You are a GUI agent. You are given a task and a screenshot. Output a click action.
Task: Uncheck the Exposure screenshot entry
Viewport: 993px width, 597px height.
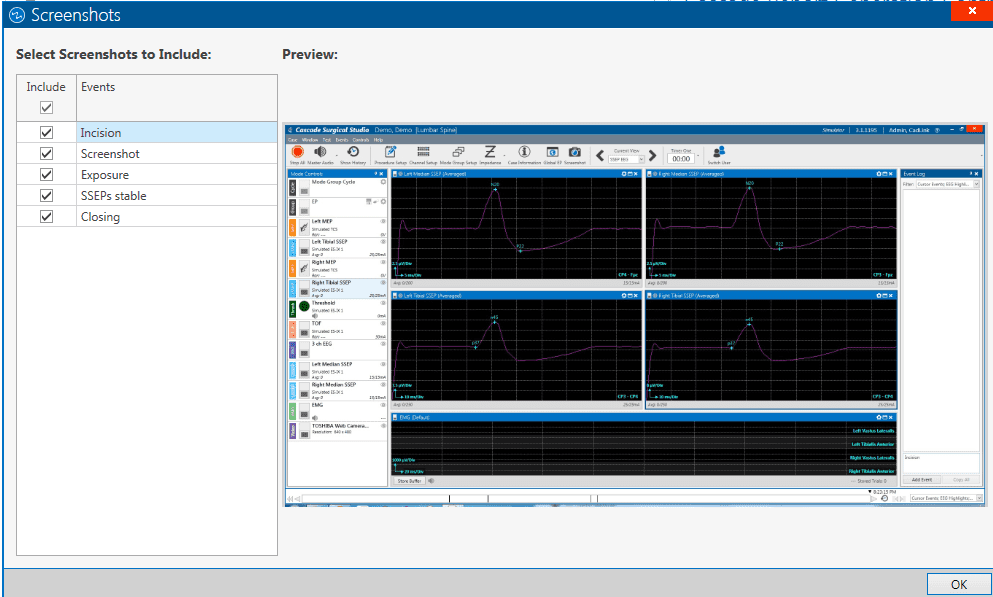45,174
